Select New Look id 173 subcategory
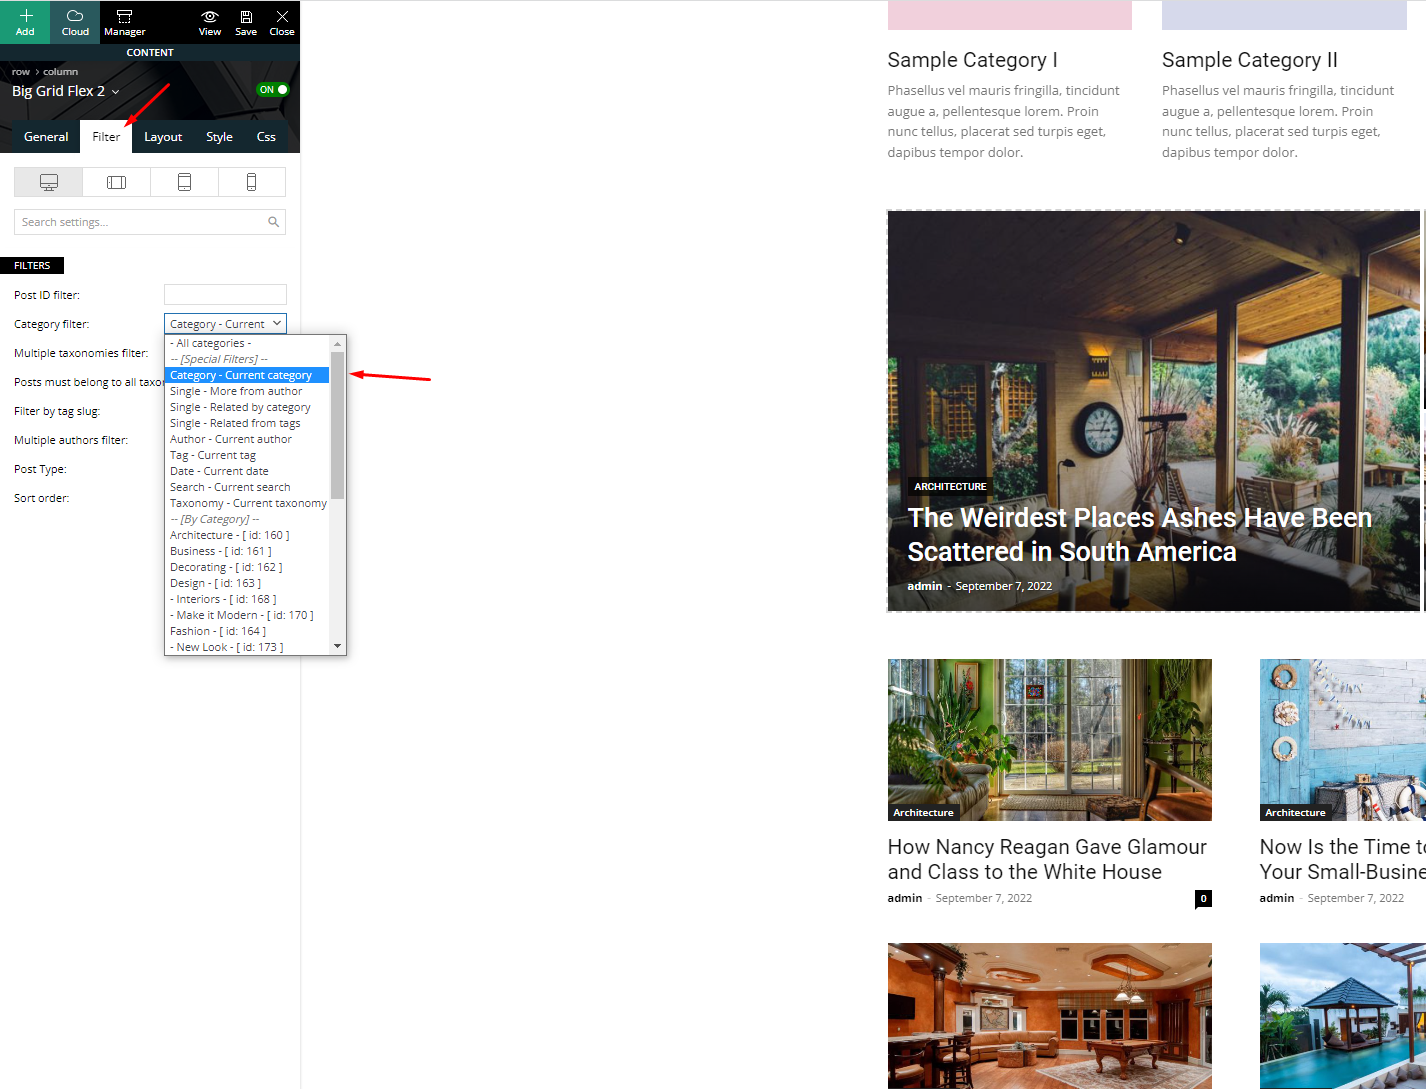This screenshot has height=1089, width=1426. click(x=247, y=647)
